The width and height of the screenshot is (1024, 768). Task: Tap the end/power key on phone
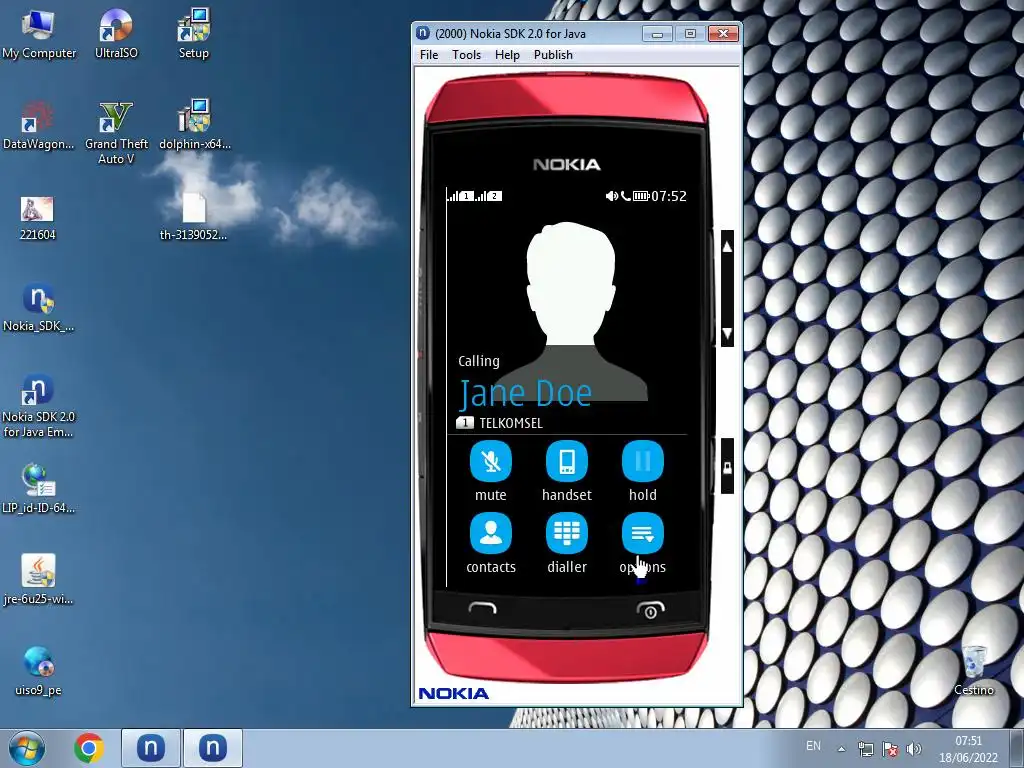650,610
